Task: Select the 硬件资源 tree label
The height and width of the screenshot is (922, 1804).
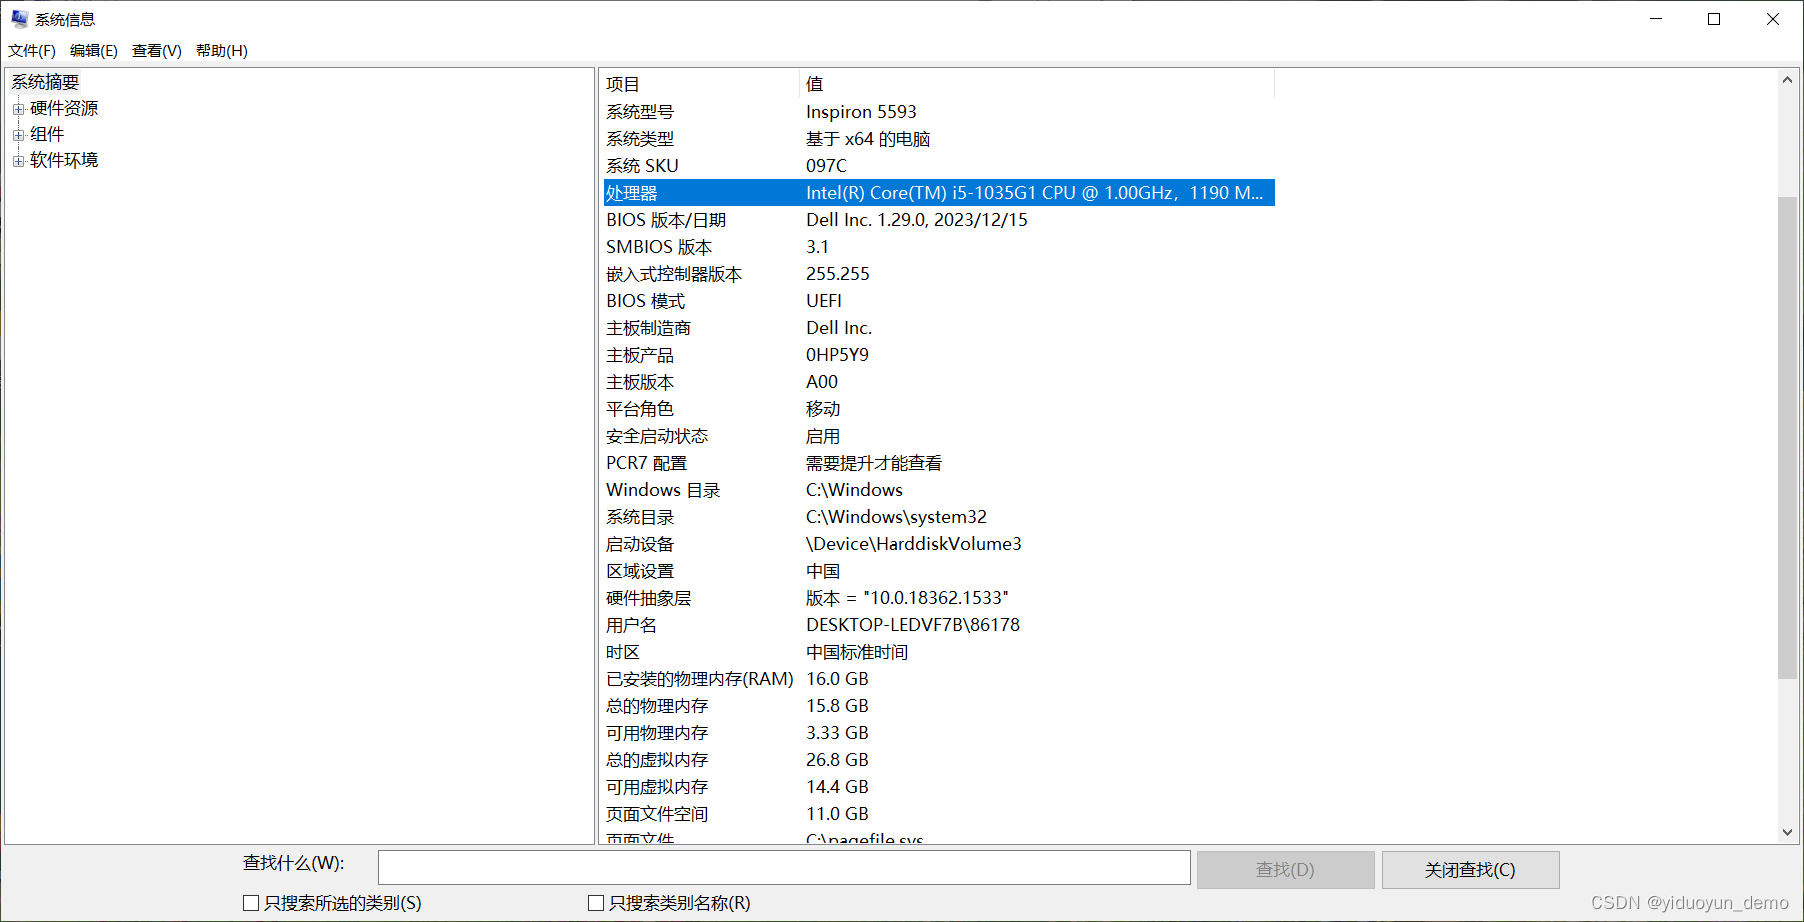Action: pyautogui.click(x=64, y=108)
